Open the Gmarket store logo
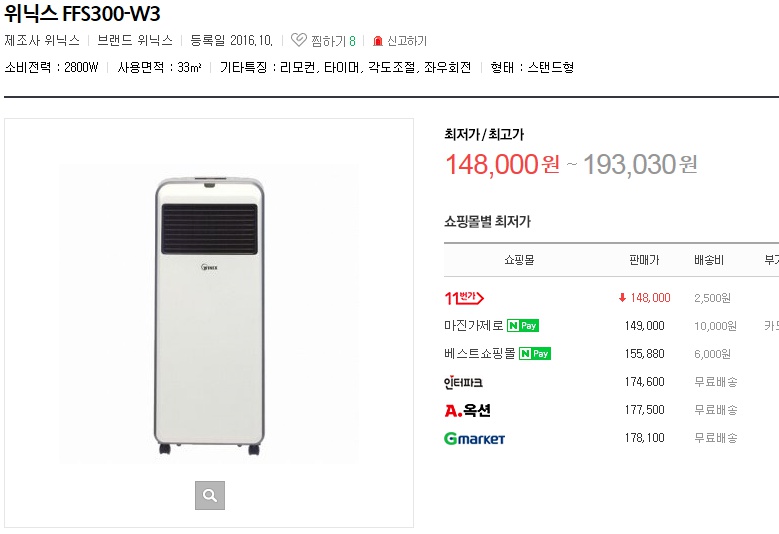 tap(474, 438)
